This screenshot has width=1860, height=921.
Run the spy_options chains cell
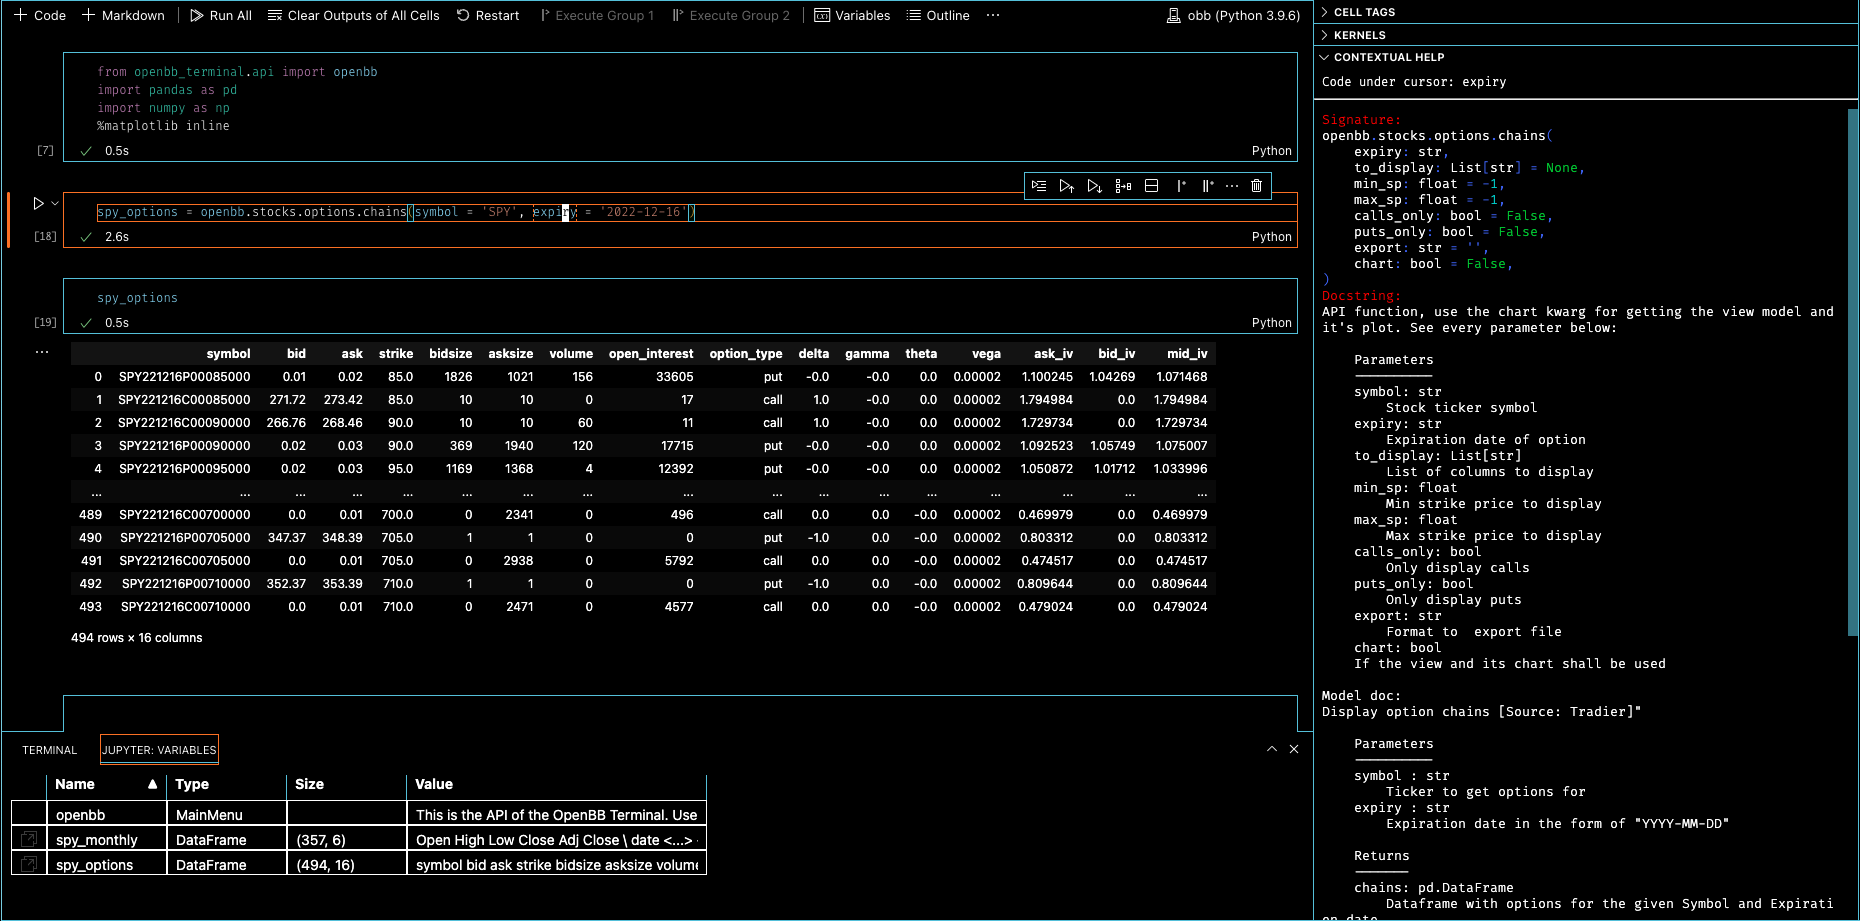pyautogui.click(x=38, y=203)
